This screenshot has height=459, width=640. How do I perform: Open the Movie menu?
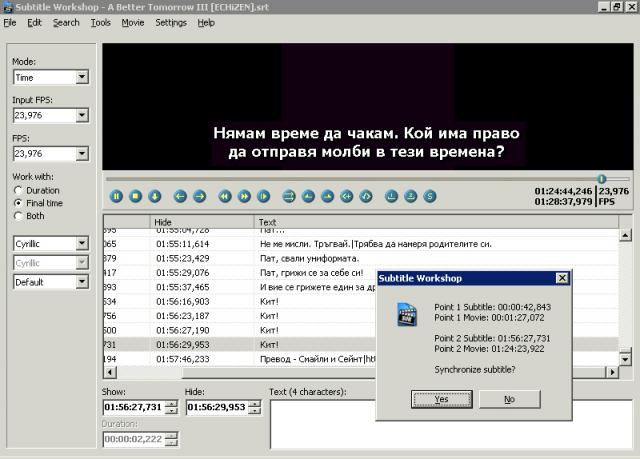[x=133, y=23]
